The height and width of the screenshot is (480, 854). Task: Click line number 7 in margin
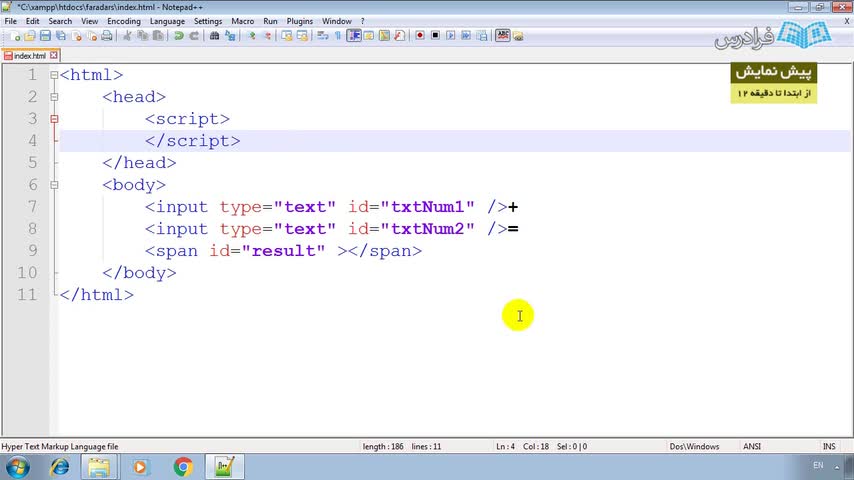[33, 207]
